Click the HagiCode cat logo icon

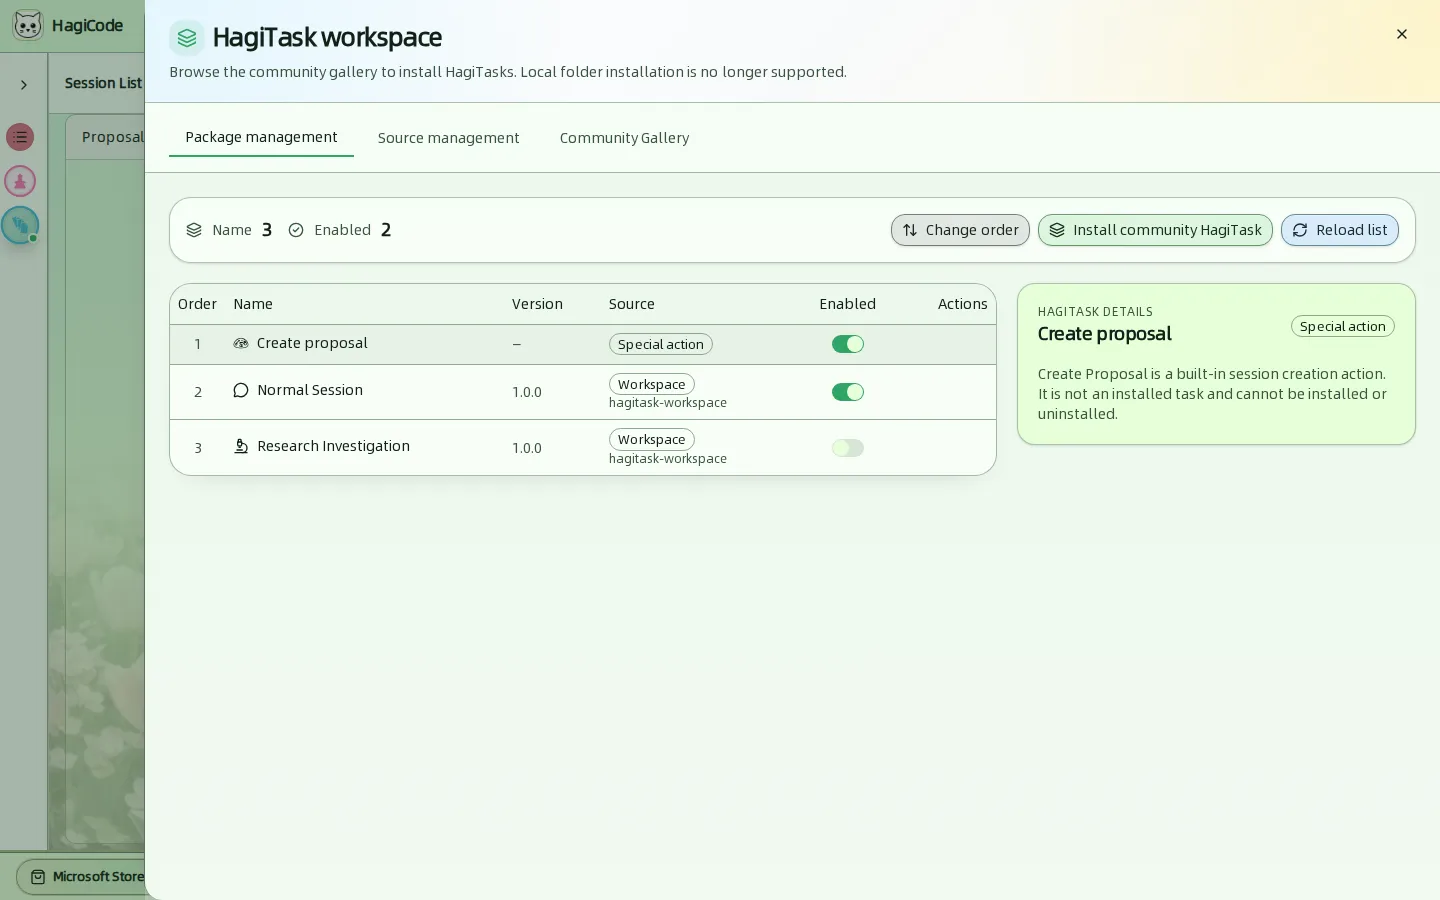click(28, 25)
